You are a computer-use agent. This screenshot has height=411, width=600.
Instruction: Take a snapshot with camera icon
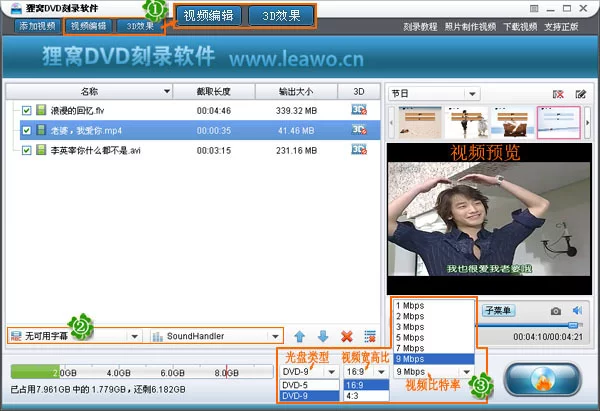coord(556,311)
